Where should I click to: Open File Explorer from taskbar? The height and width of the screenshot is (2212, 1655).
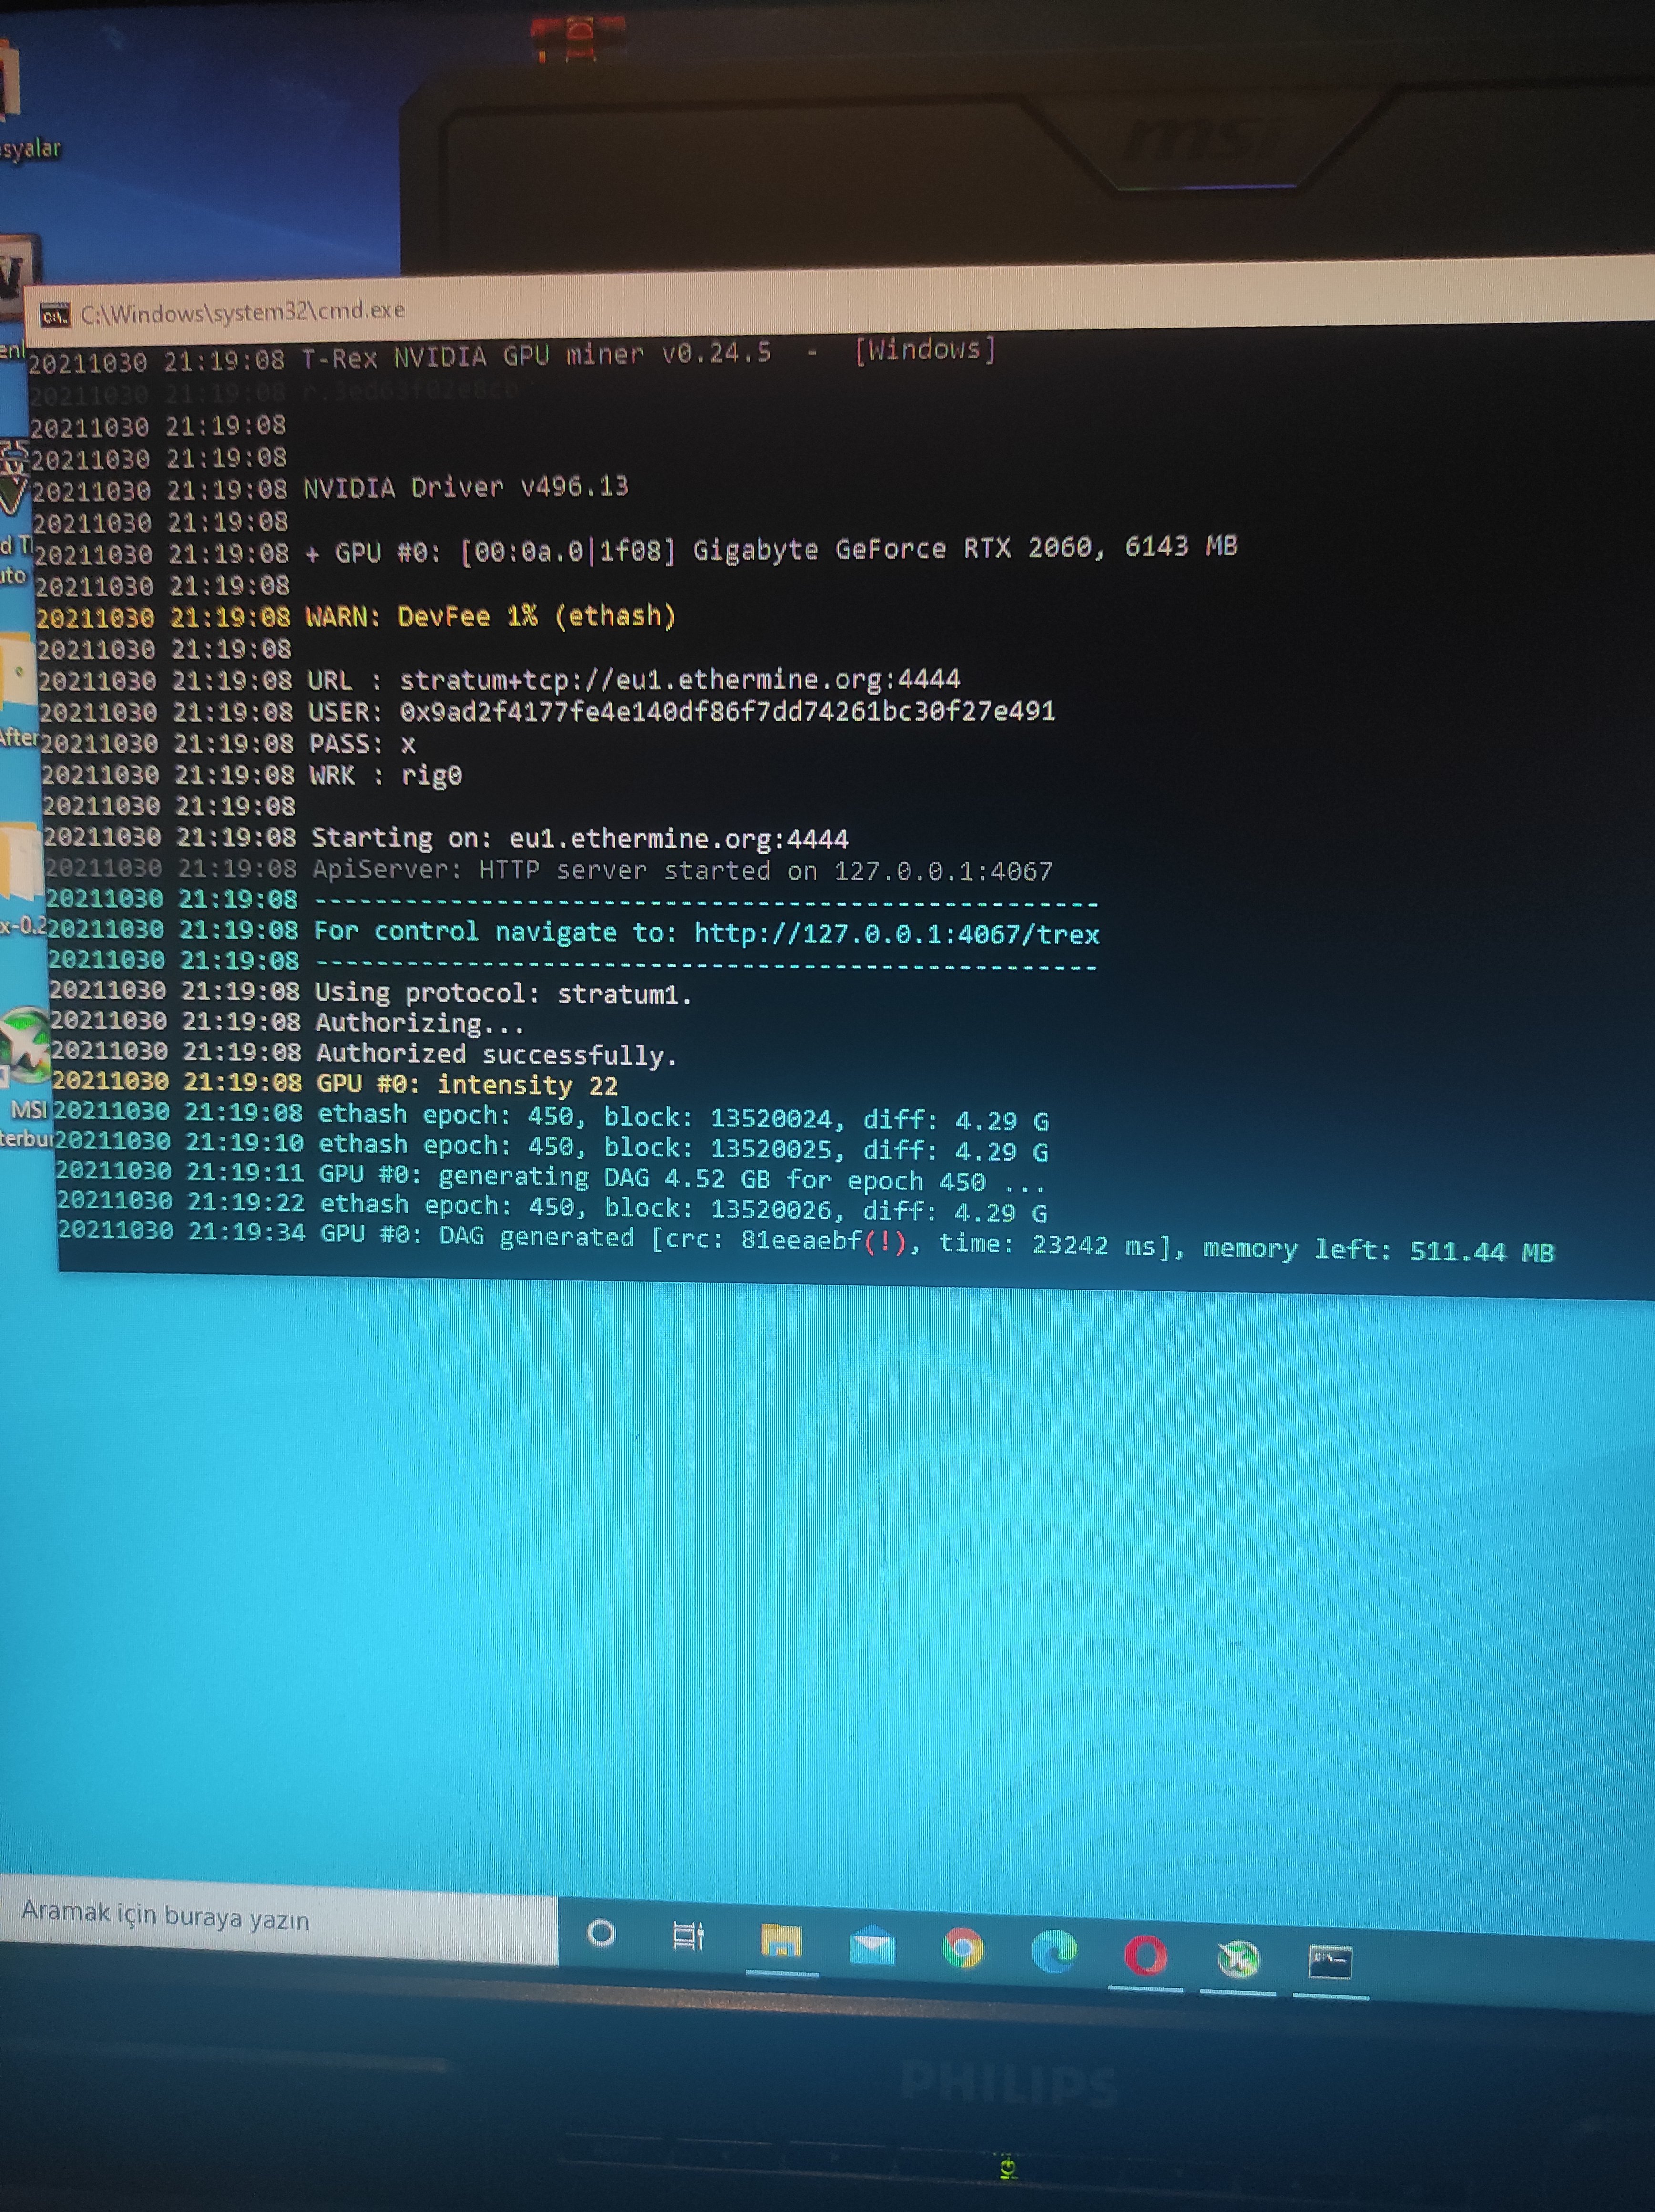click(781, 1941)
